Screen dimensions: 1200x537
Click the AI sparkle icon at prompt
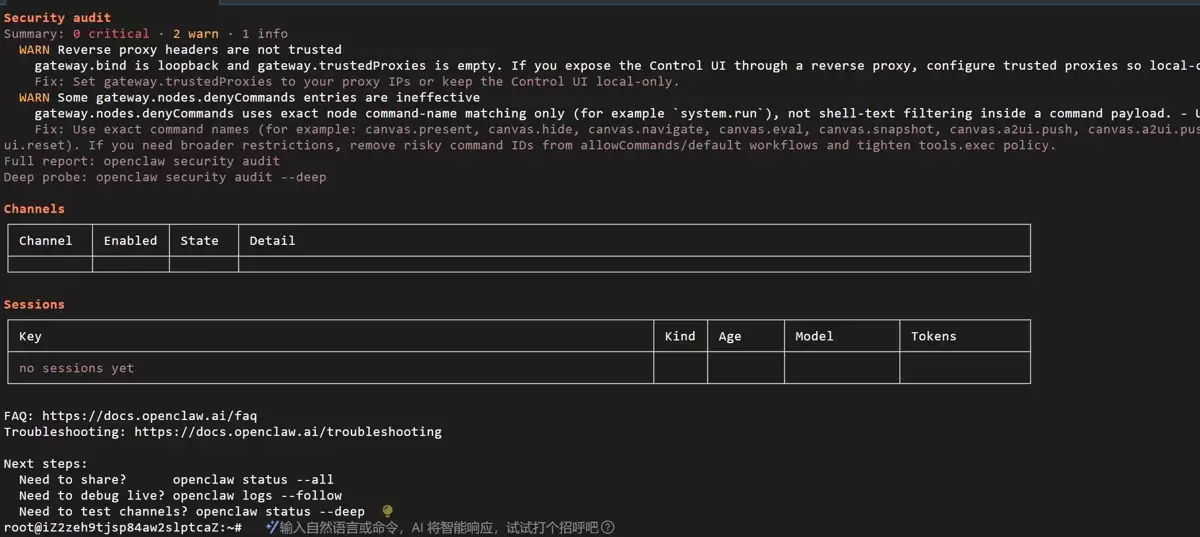pyautogui.click(x=271, y=527)
